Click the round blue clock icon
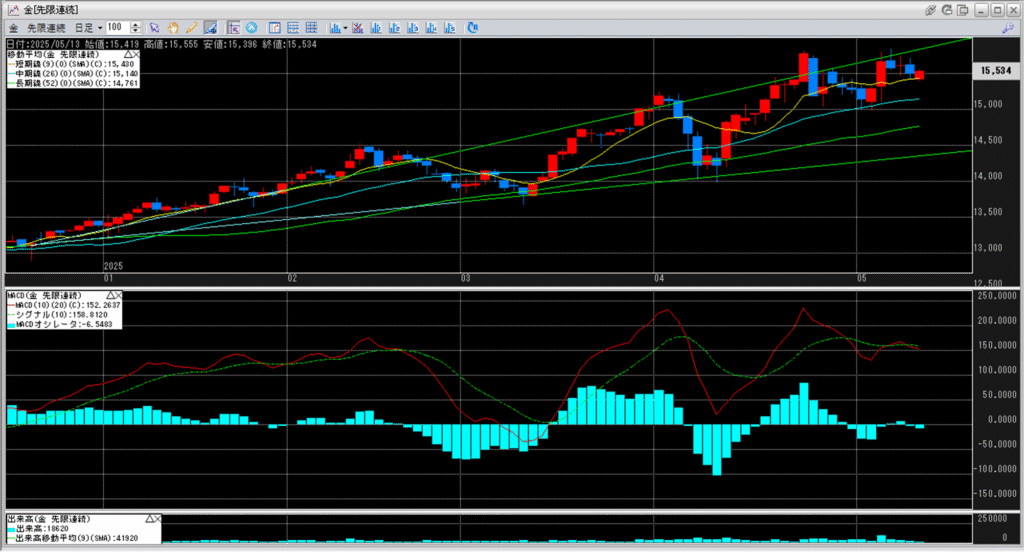 tap(251, 27)
